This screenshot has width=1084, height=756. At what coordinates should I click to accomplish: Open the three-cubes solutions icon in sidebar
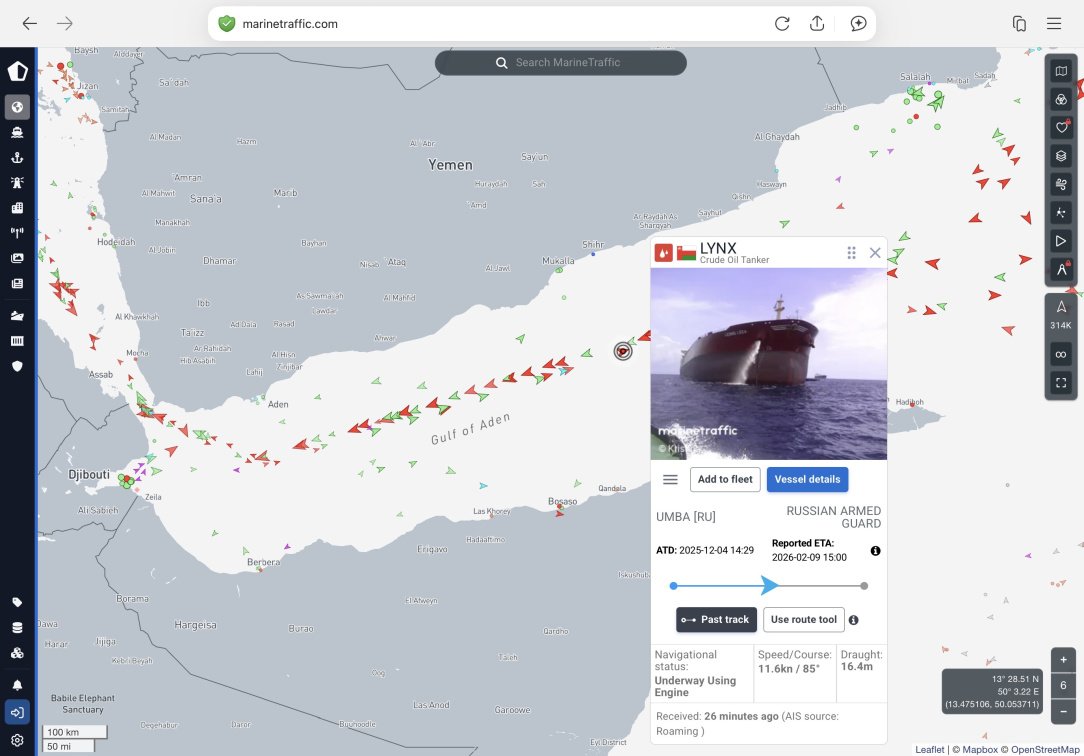point(17,652)
